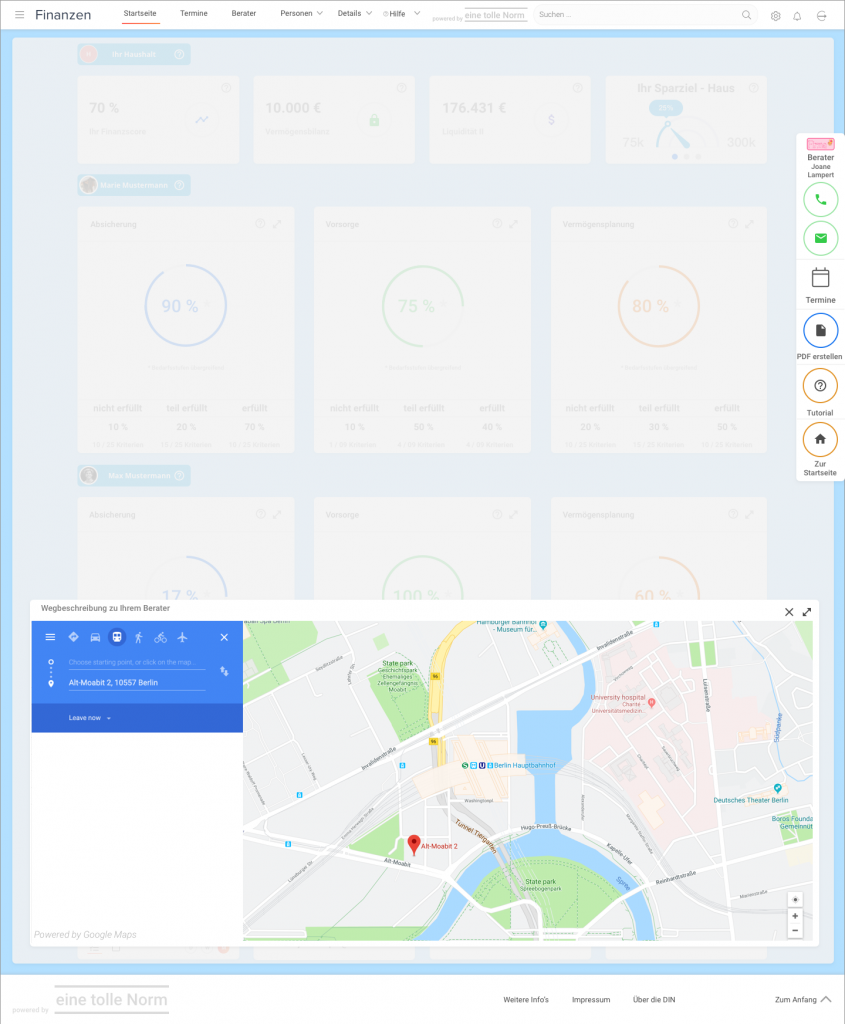Go home via Zur Startseite icon
Screen dimensions: 845x1024
[820, 439]
